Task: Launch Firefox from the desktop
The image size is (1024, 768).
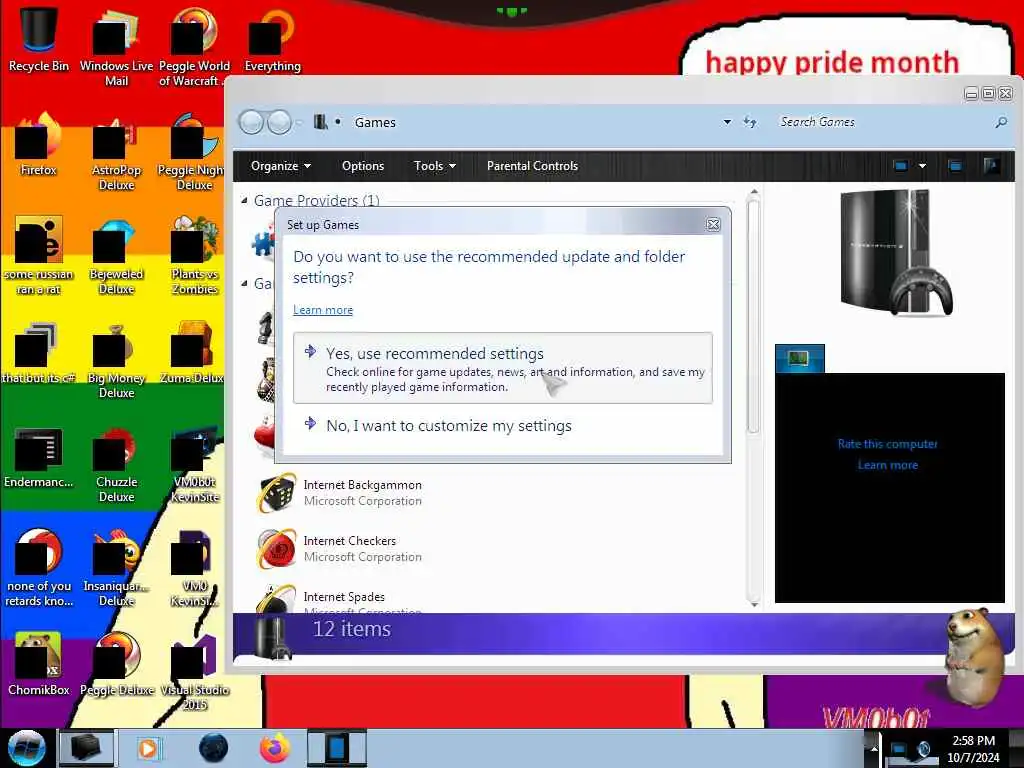Action: (x=38, y=144)
